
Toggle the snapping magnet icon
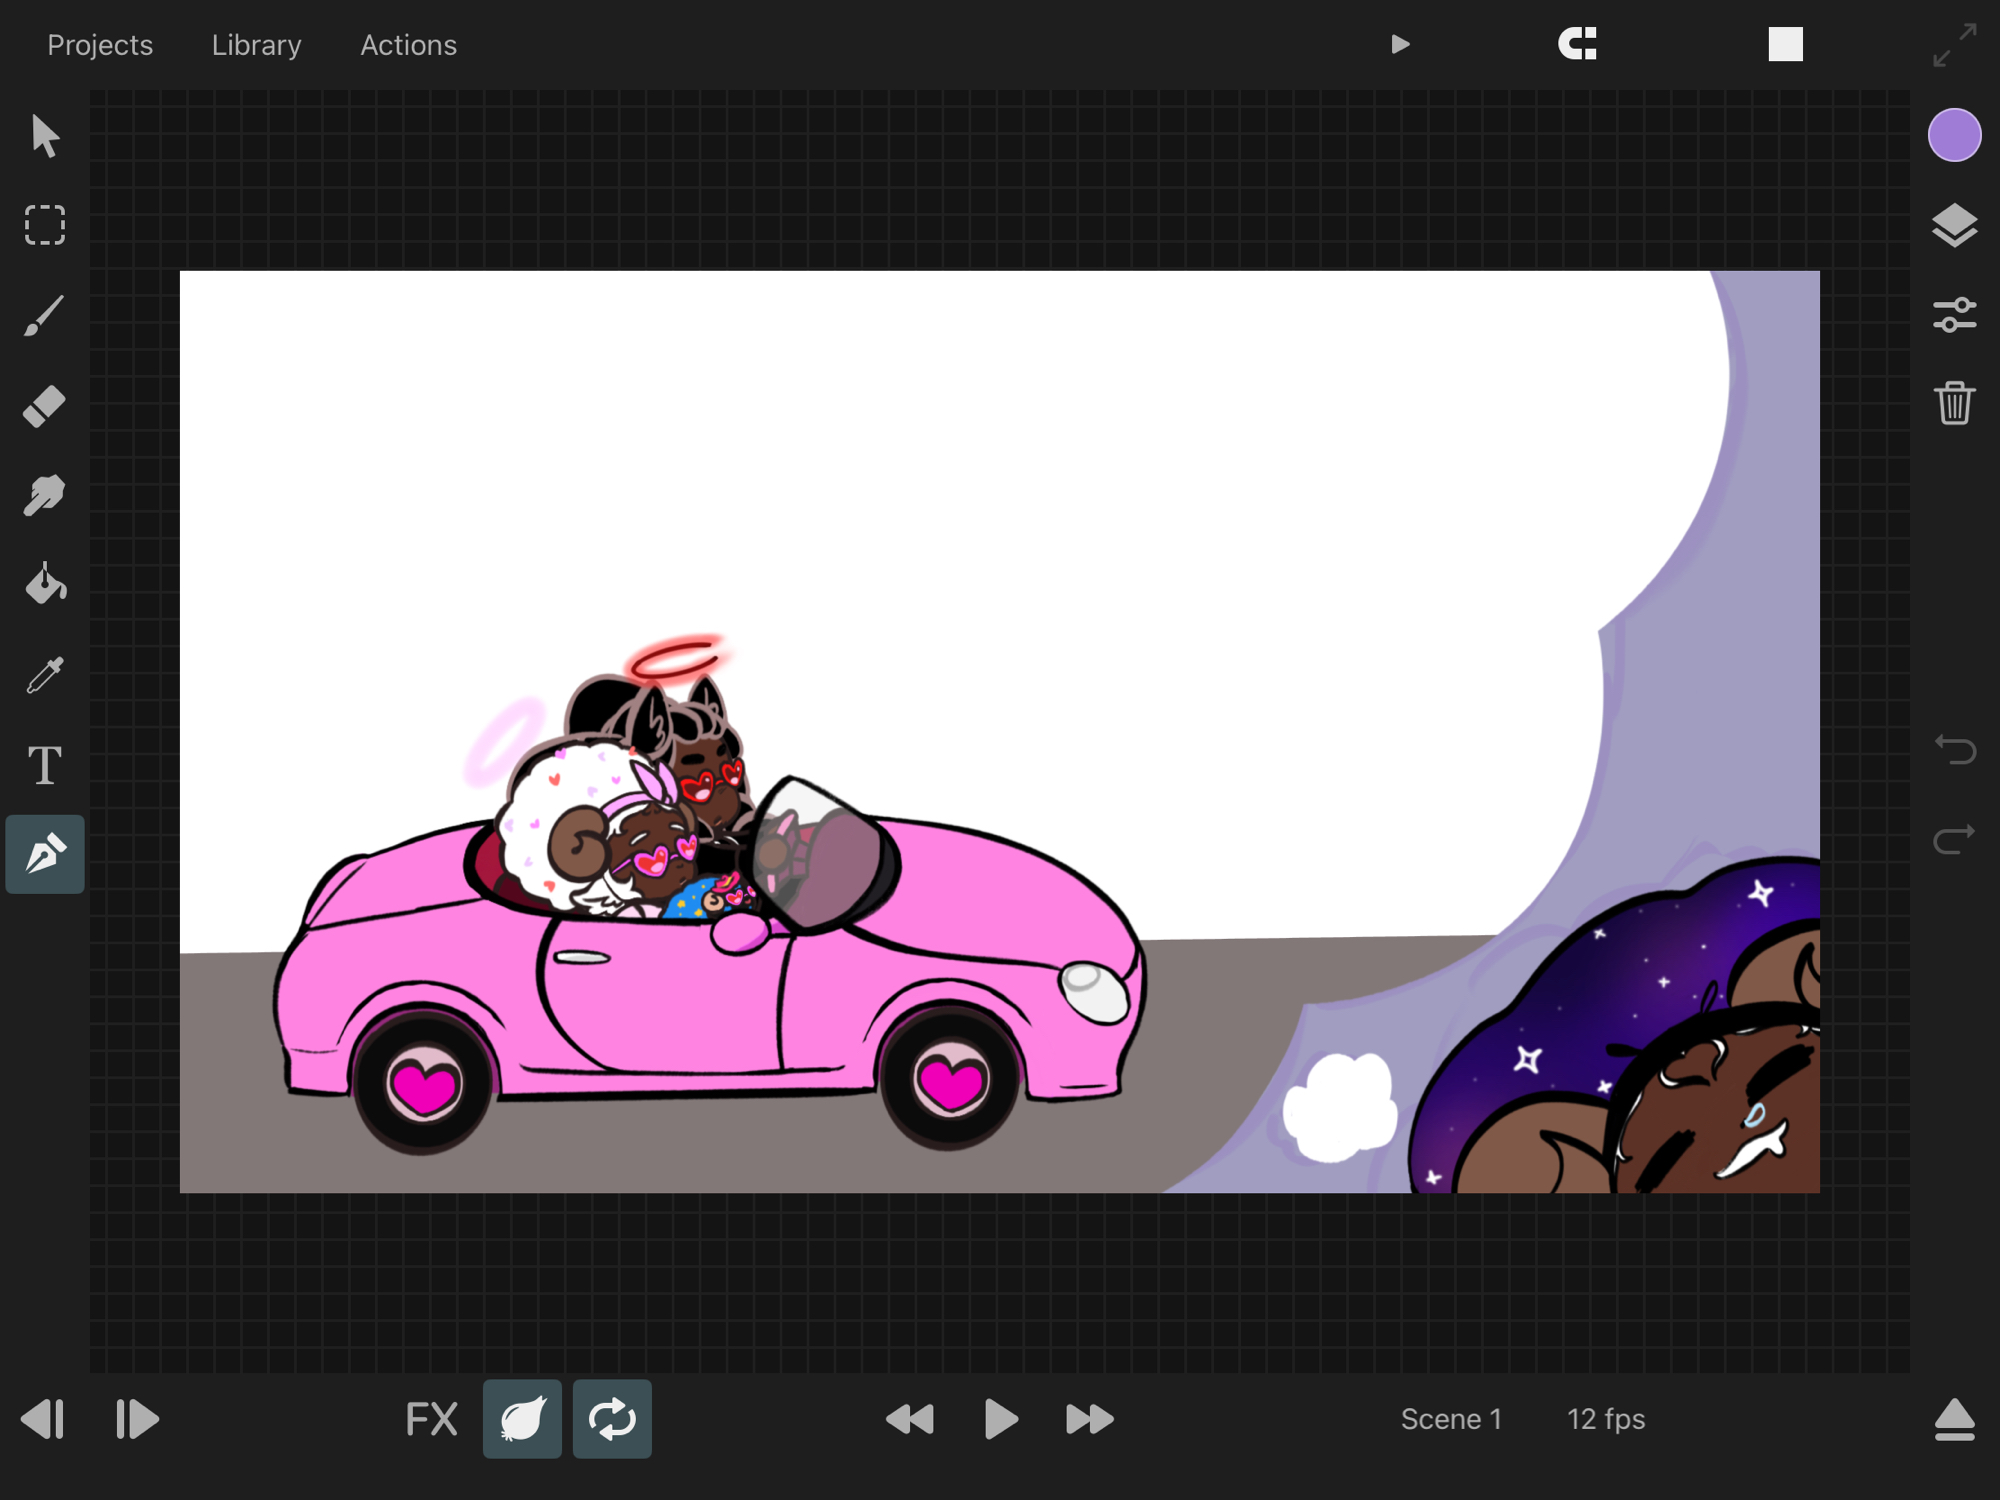point(1578,44)
